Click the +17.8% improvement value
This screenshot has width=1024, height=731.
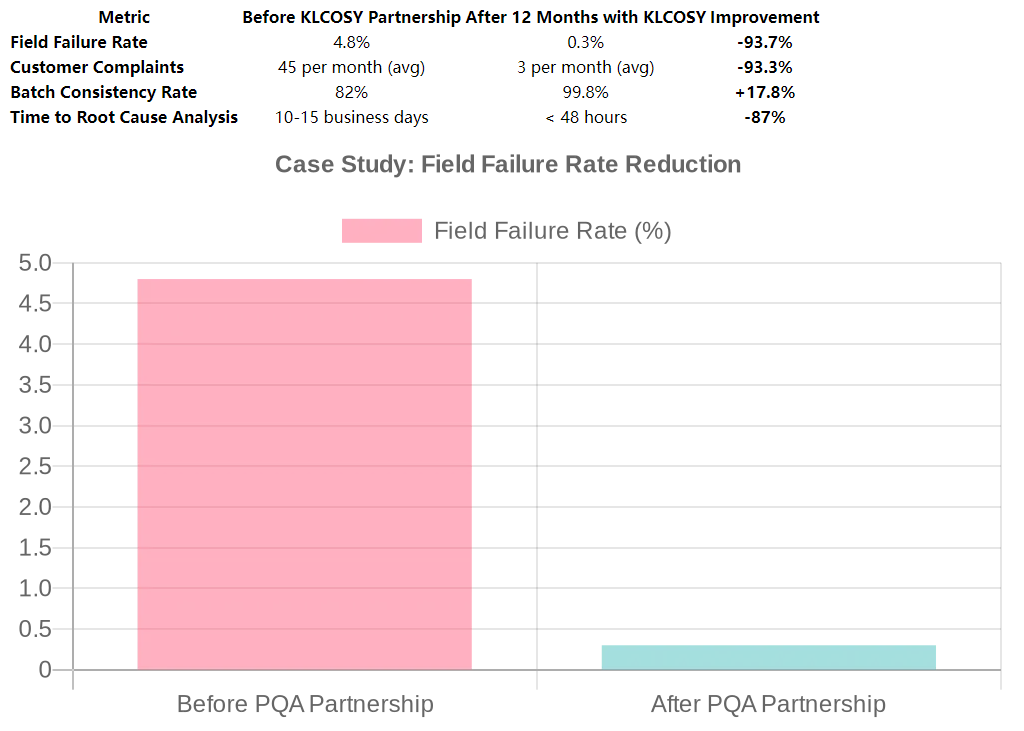(764, 92)
